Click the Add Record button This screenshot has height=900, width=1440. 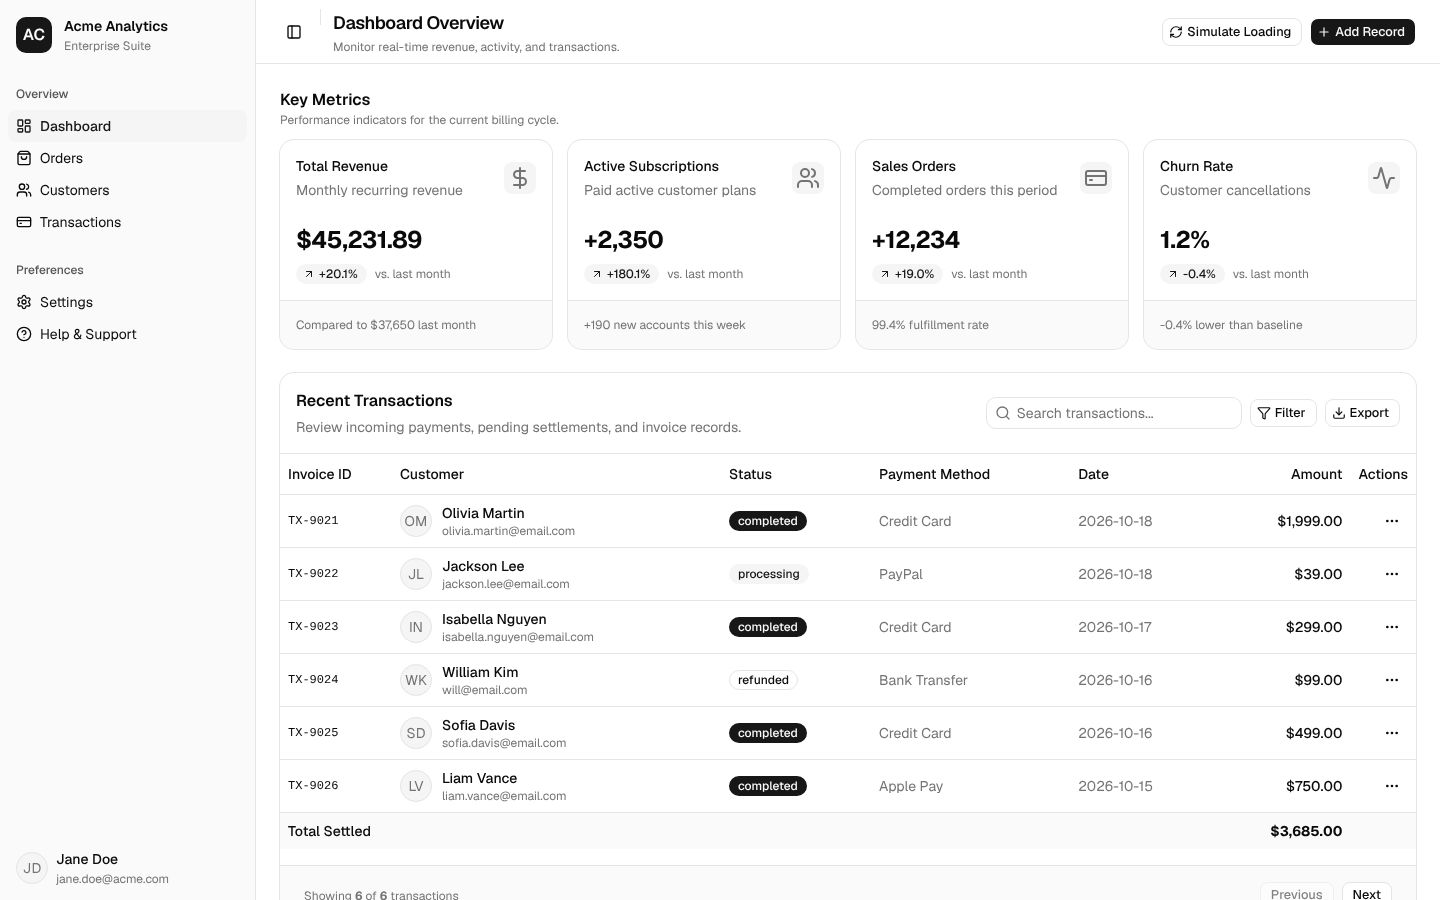(1362, 32)
